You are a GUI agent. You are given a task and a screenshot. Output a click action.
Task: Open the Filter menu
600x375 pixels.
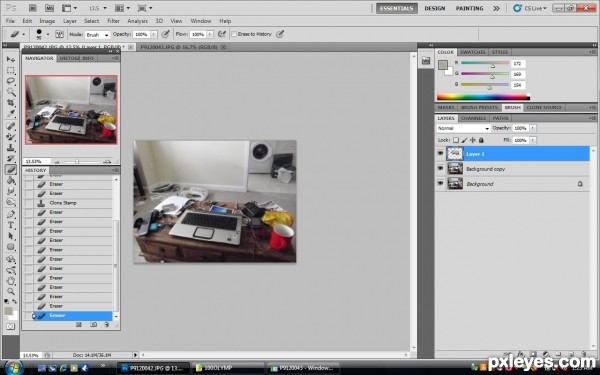coord(113,21)
